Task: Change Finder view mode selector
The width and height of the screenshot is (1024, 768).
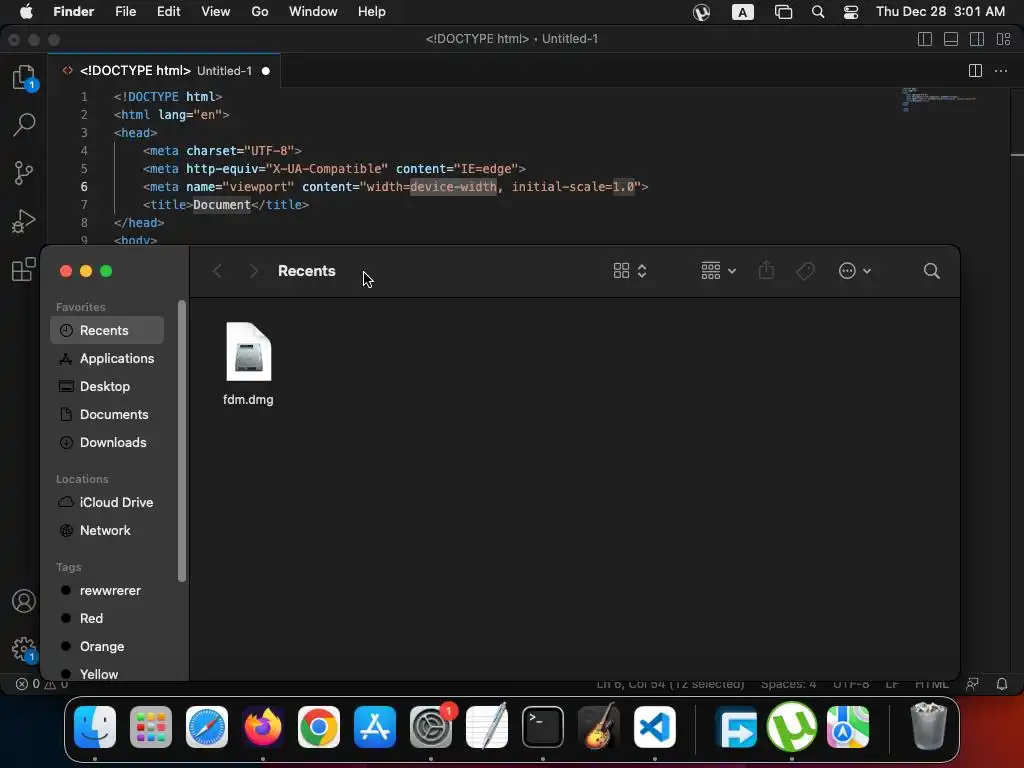Action: 630,271
